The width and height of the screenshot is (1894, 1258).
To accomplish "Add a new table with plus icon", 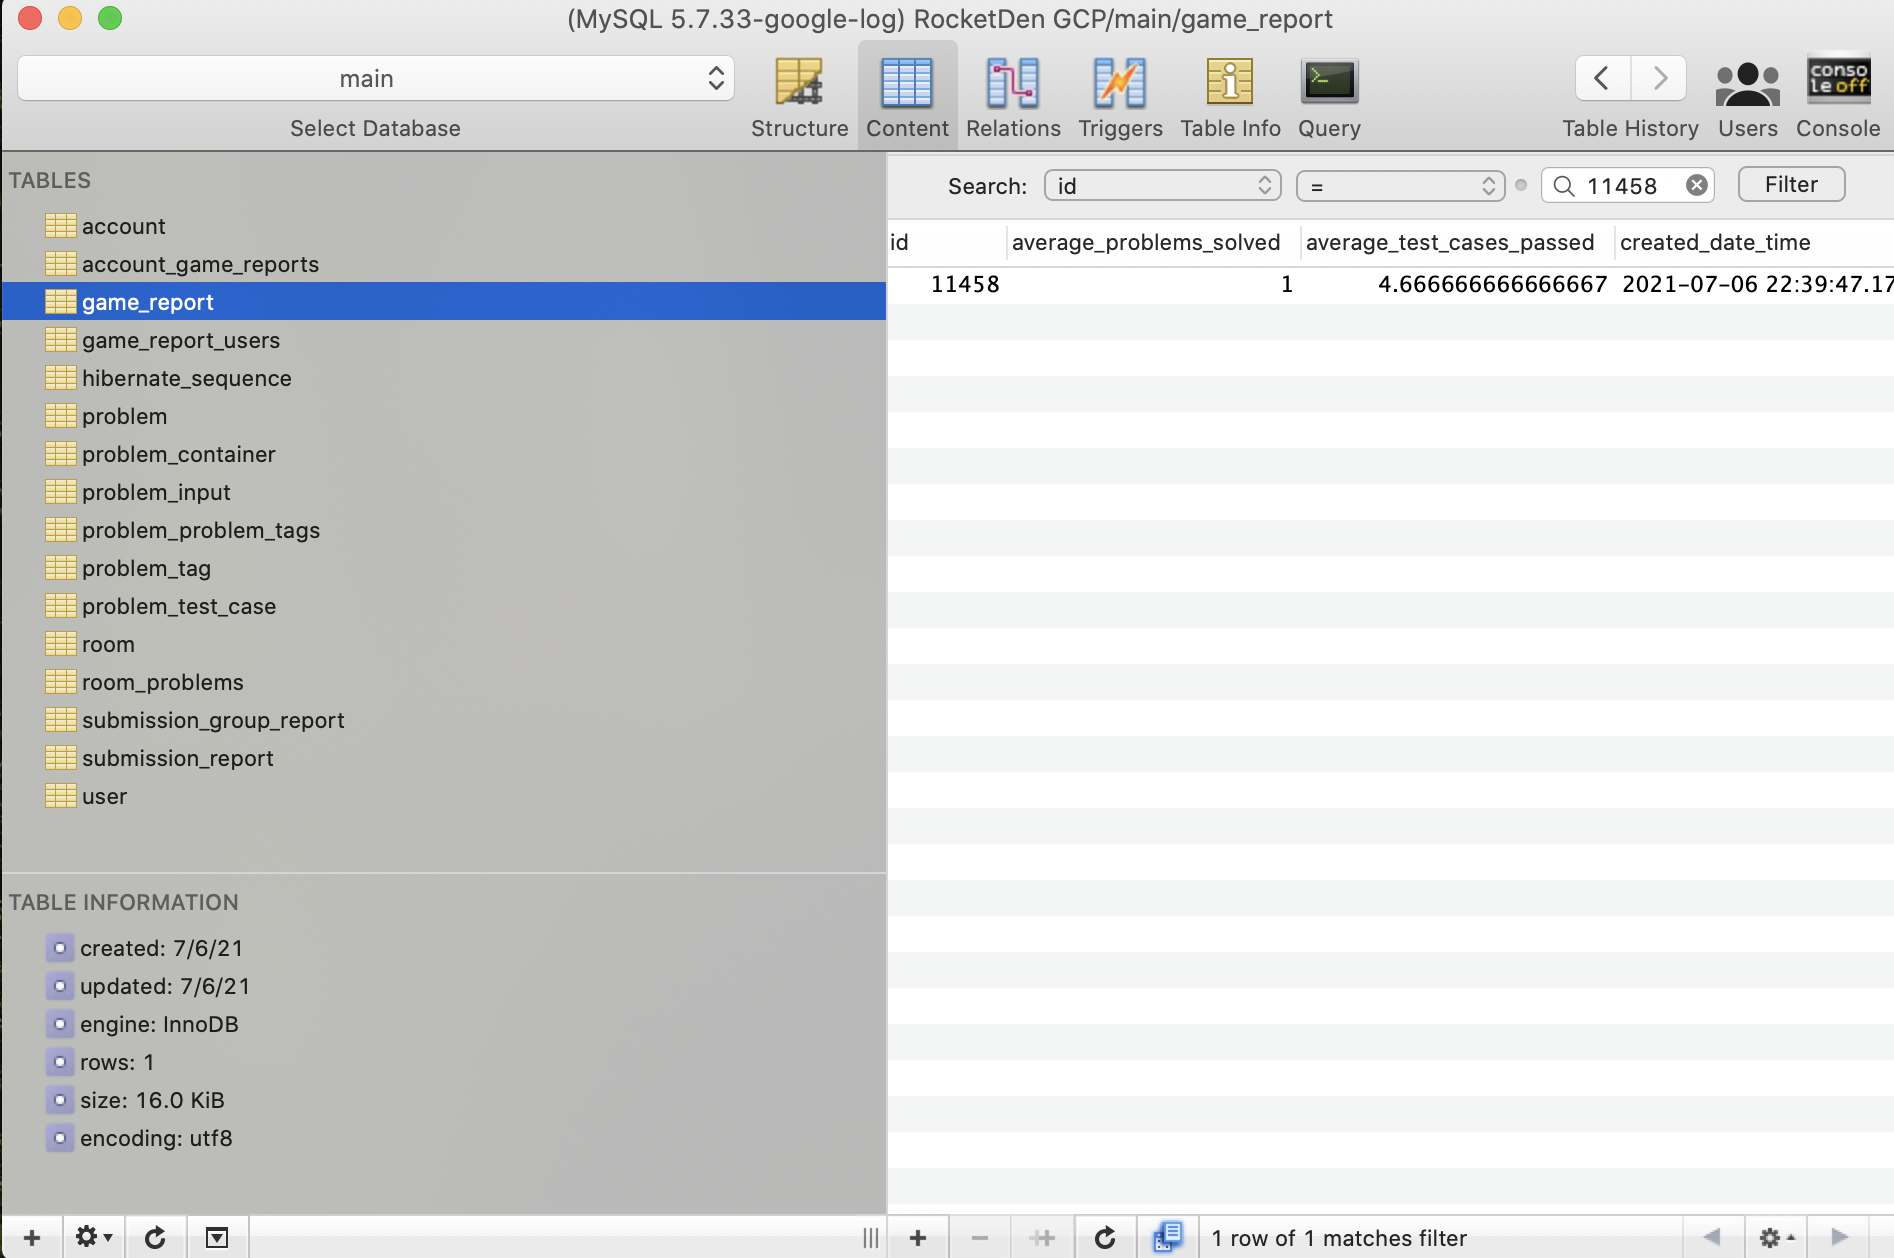I will pos(32,1237).
